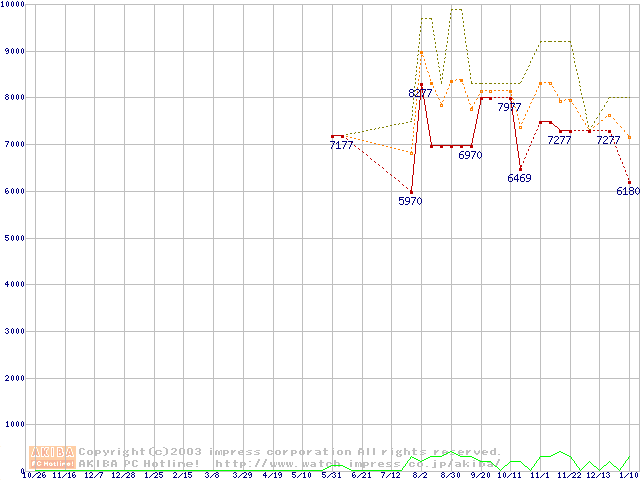Click the 6469 data point label
Image resolution: width=640 pixels, height=480 pixels.
coord(519,178)
